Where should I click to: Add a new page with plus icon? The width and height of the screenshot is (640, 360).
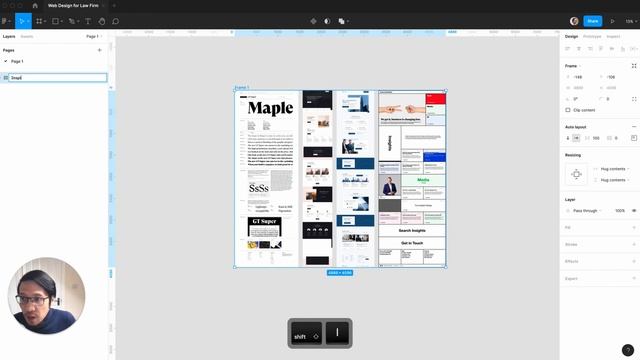pyautogui.click(x=100, y=50)
